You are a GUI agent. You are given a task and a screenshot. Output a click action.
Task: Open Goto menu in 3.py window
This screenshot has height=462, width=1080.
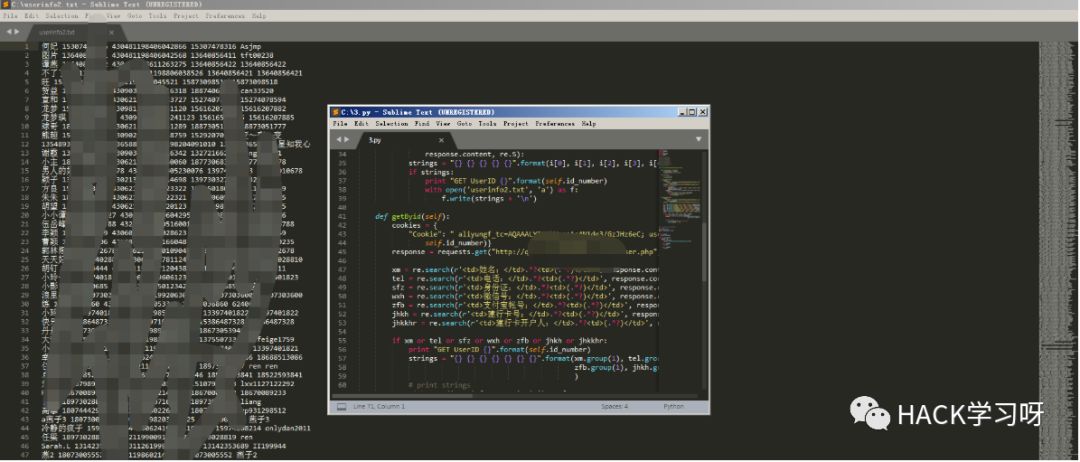pyautogui.click(x=464, y=124)
